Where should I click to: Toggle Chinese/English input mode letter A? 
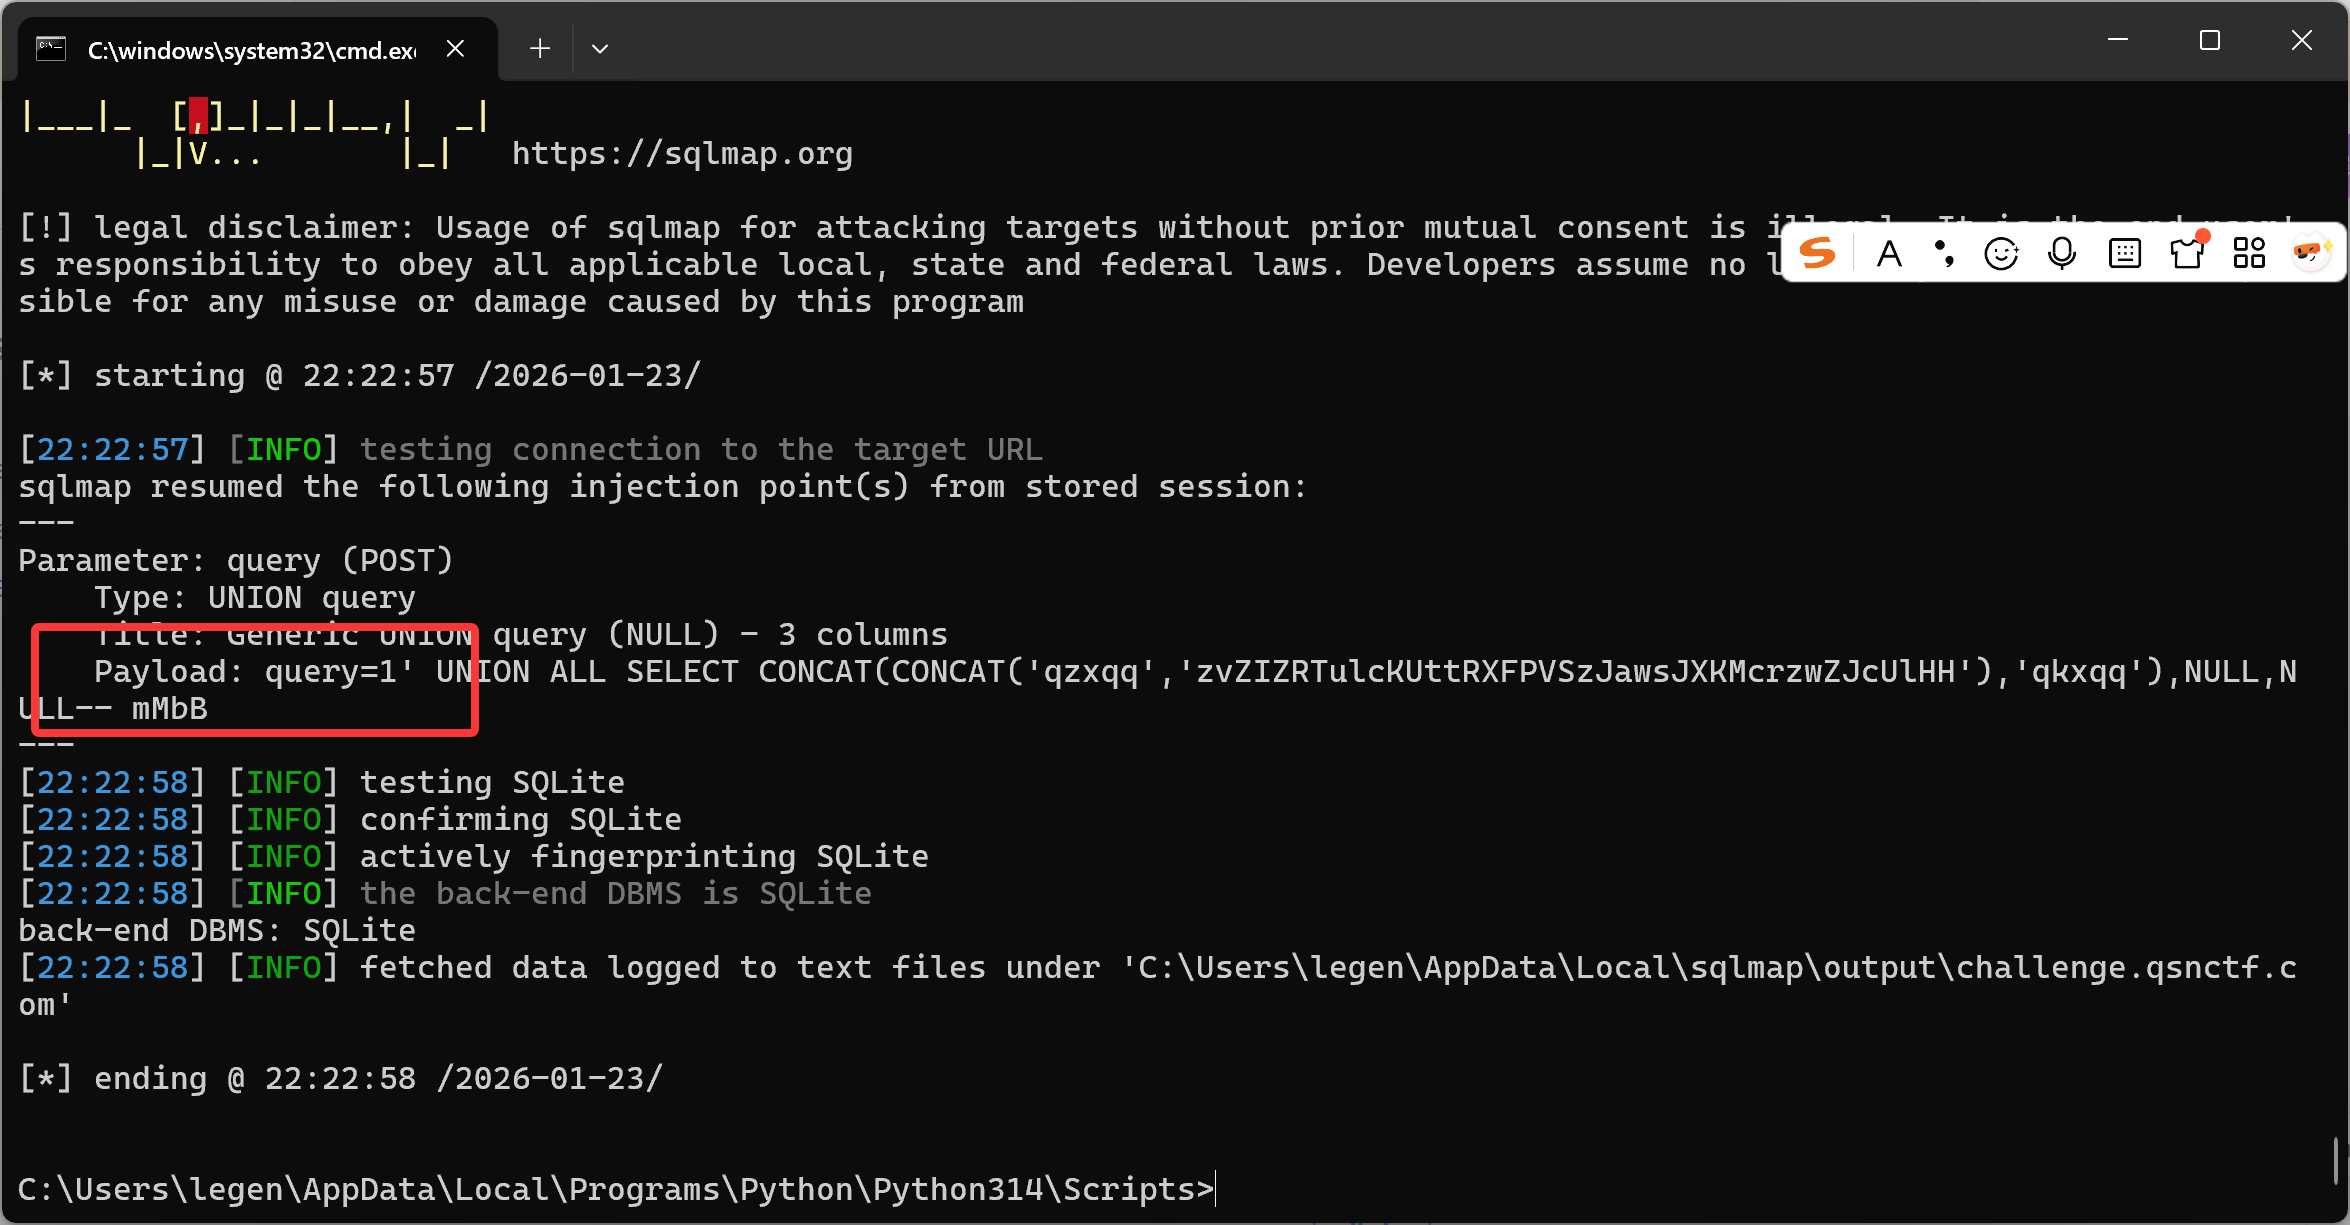coord(1889,254)
